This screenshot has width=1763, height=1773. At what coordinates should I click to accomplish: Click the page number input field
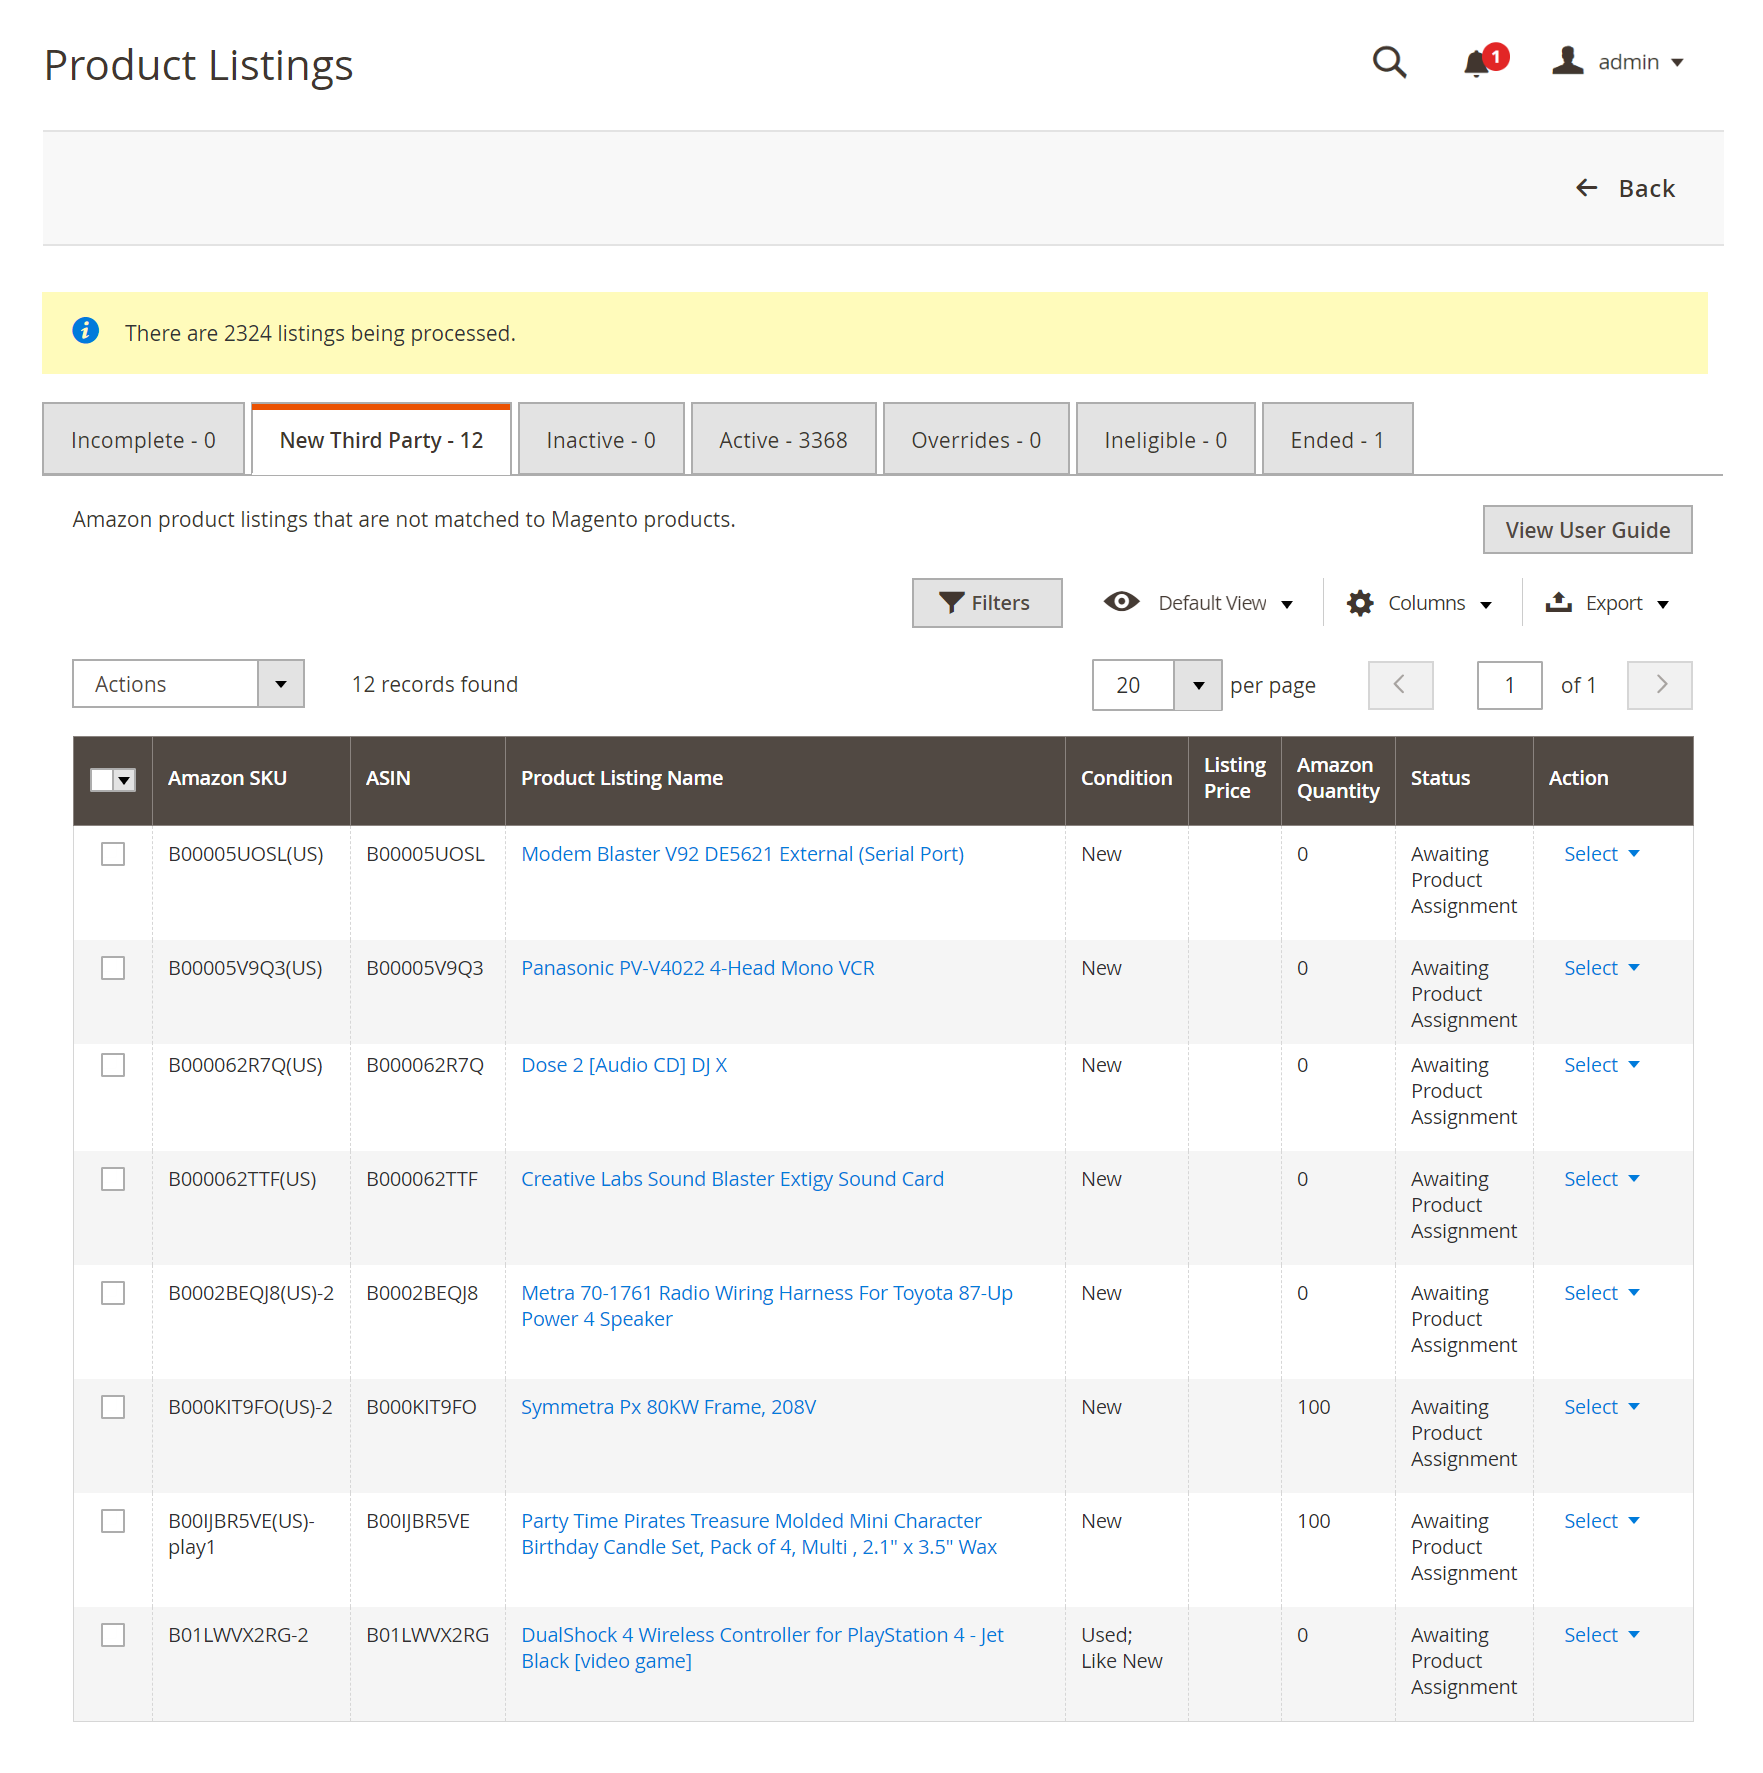tap(1509, 685)
